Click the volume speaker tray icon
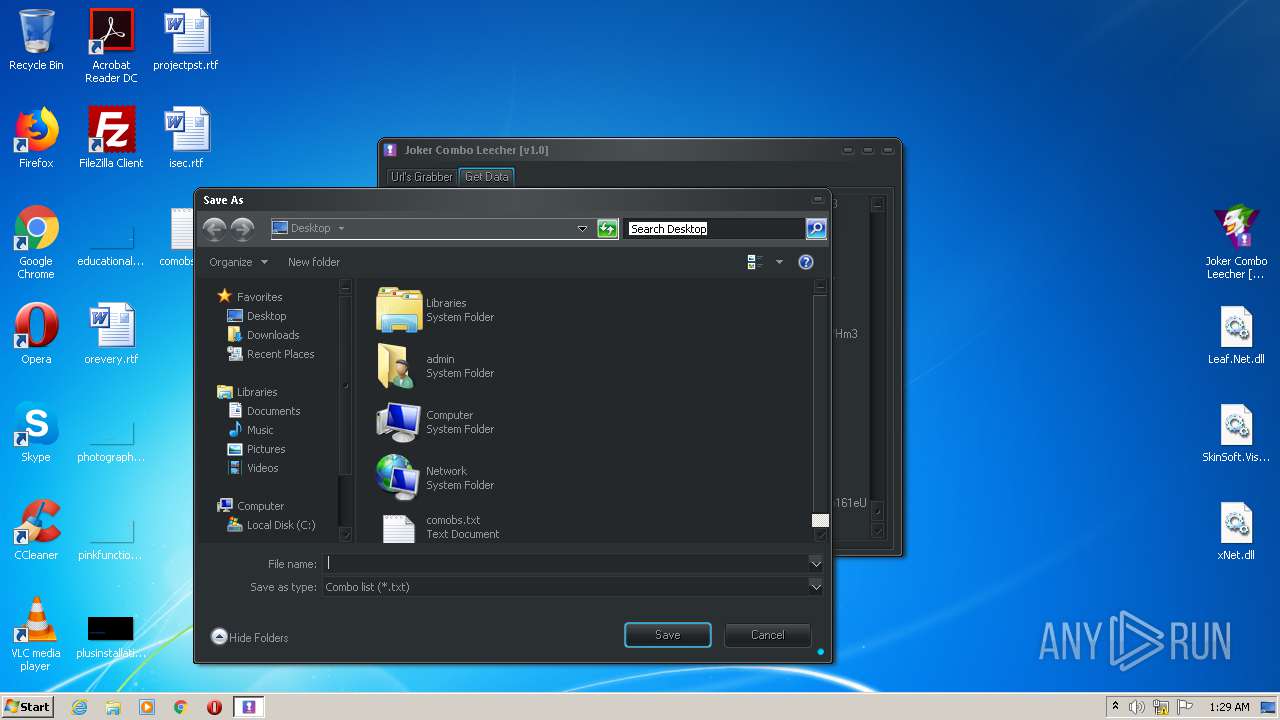This screenshot has width=1280, height=720. tap(1137, 707)
